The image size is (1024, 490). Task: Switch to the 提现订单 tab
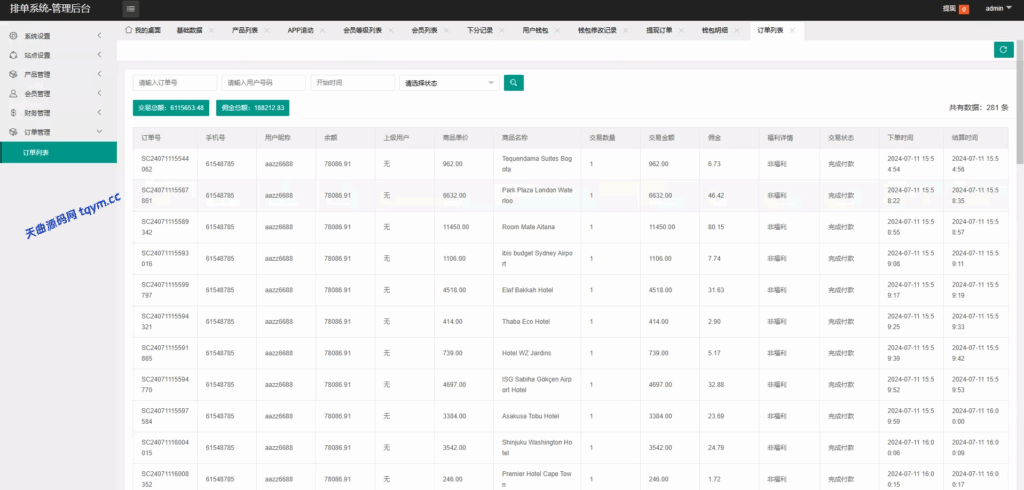coord(660,31)
